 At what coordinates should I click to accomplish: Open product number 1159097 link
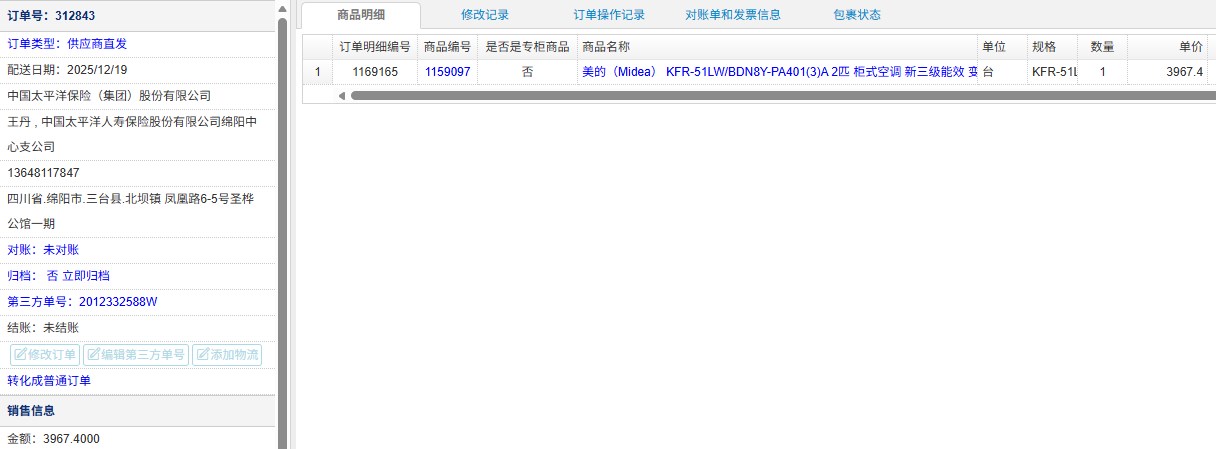pyautogui.click(x=447, y=72)
